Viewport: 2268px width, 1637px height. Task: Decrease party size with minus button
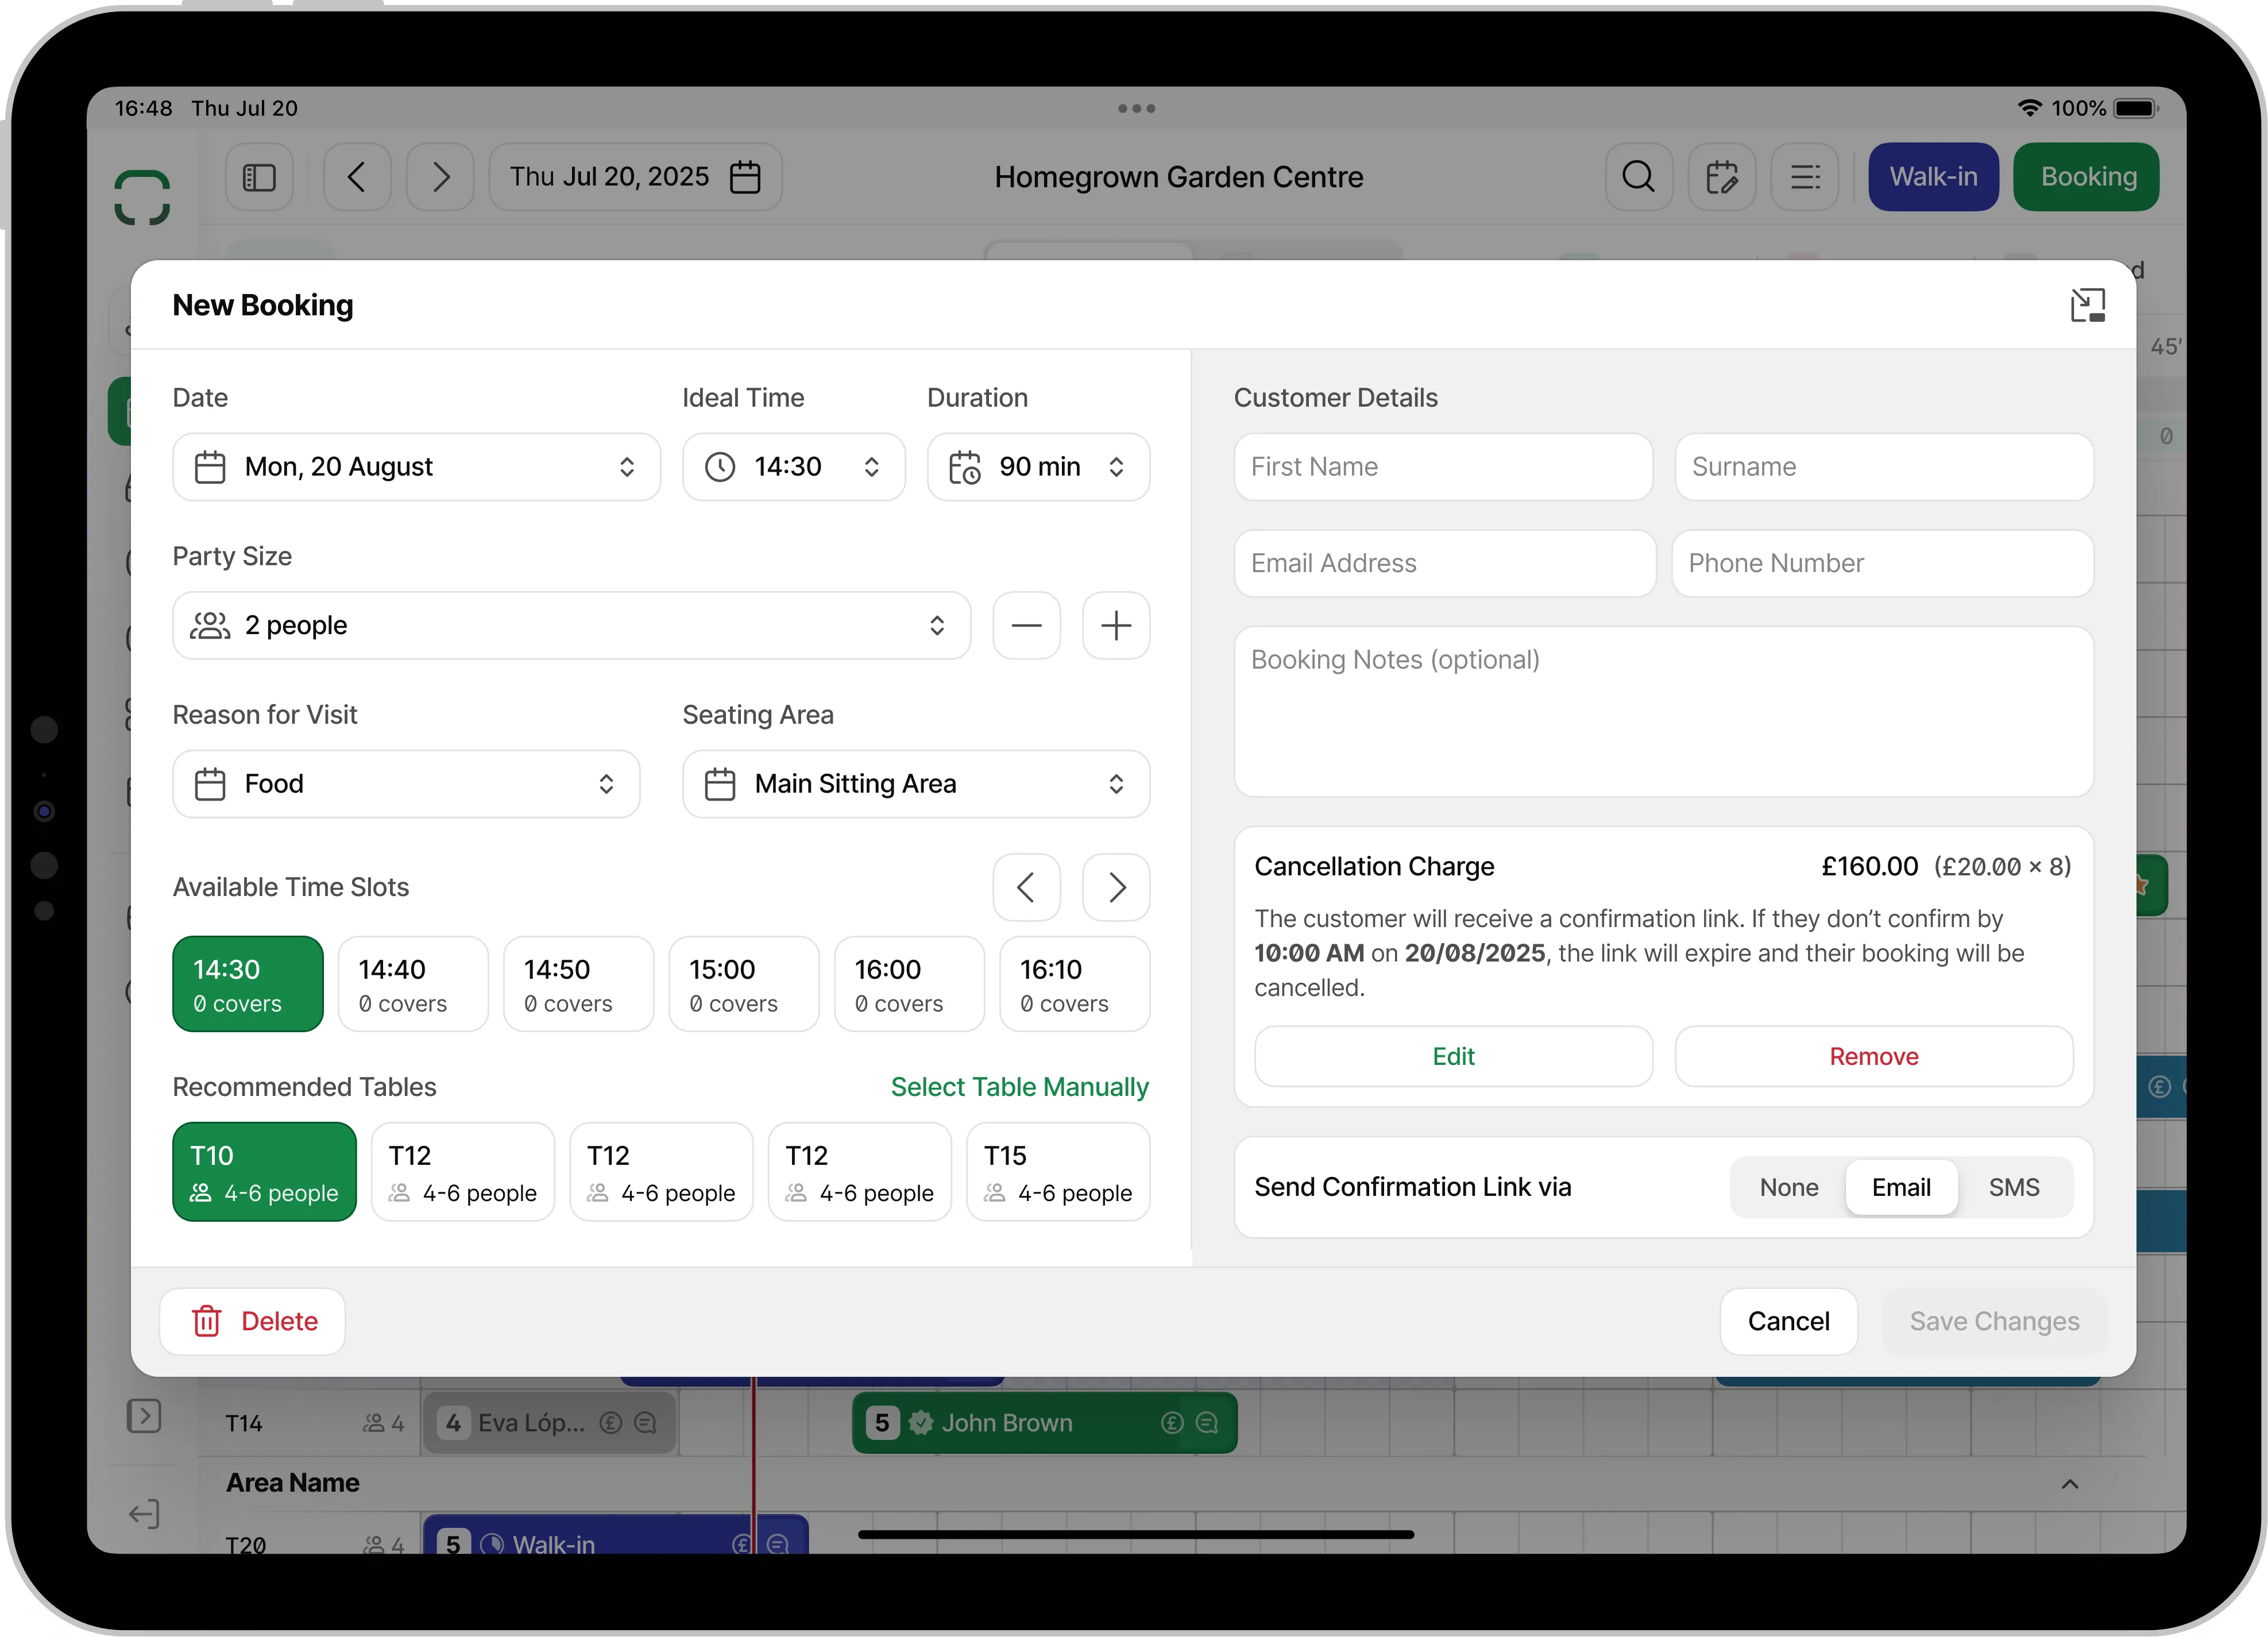[x=1026, y=626]
